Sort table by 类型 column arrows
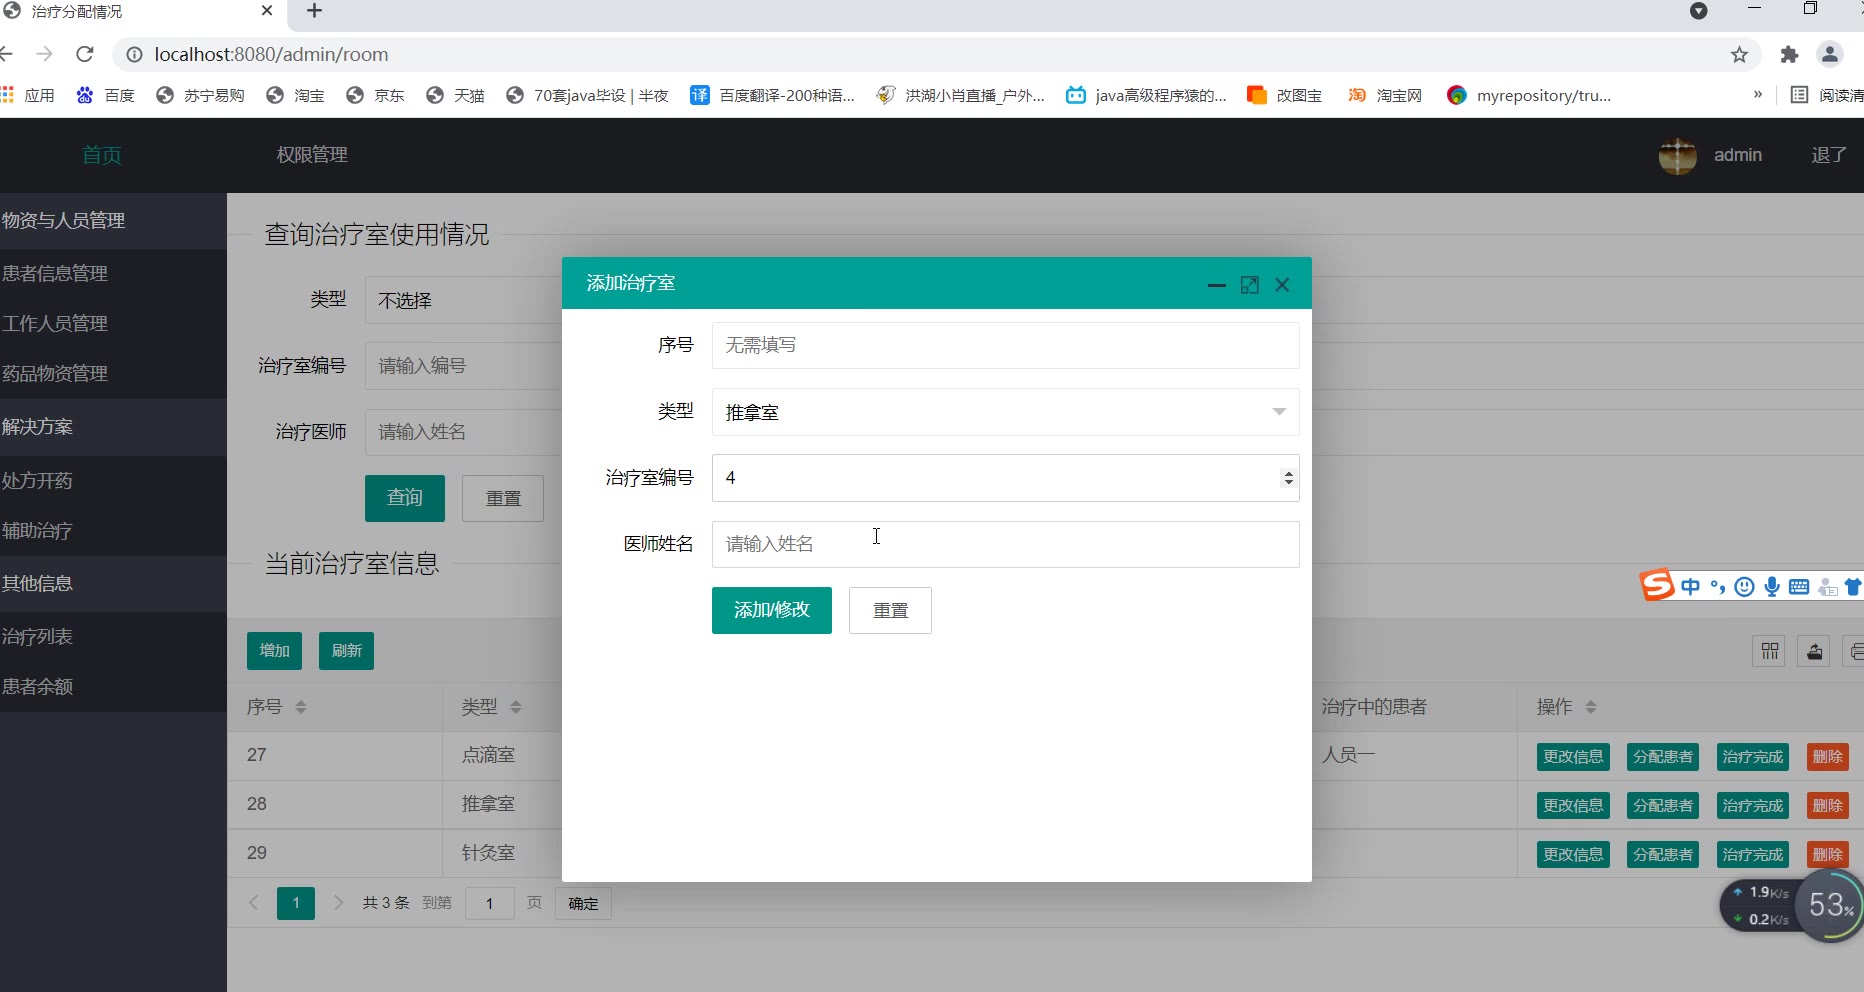 516,707
